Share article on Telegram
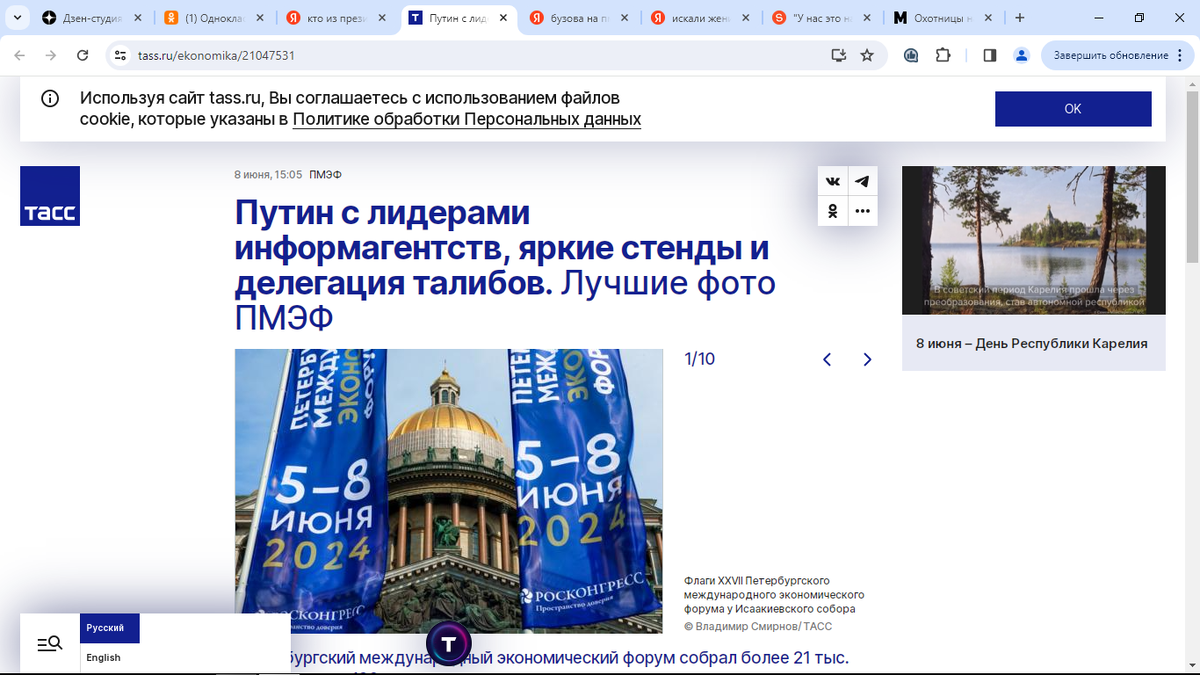The height and width of the screenshot is (675, 1200). click(863, 181)
